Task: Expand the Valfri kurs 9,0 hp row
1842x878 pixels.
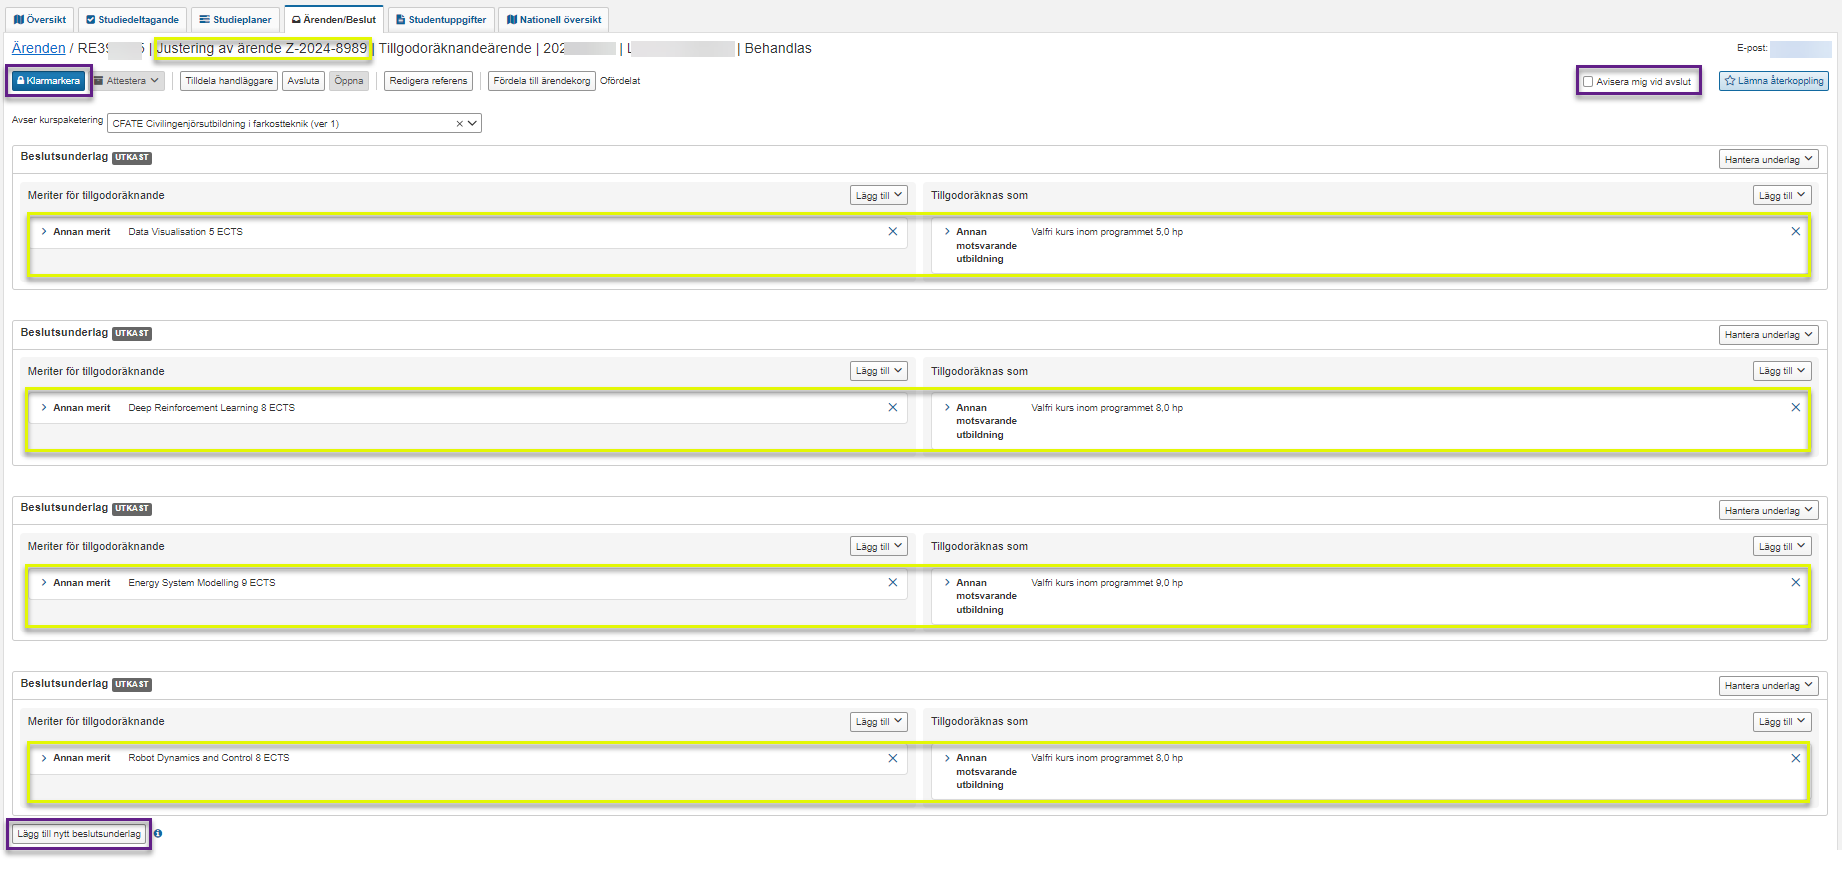Action: click(x=947, y=583)
